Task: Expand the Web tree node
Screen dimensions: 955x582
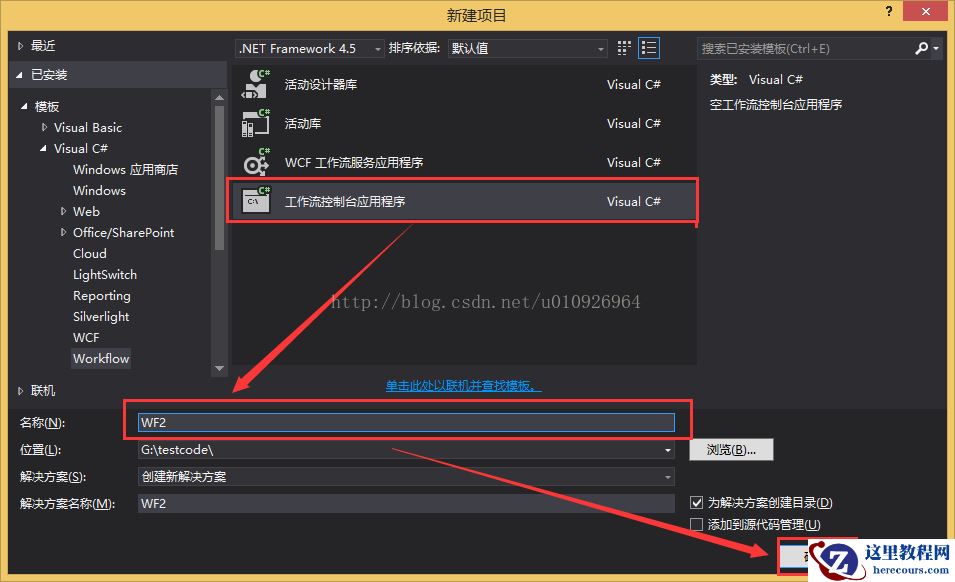Action: (x=64, y=211)
